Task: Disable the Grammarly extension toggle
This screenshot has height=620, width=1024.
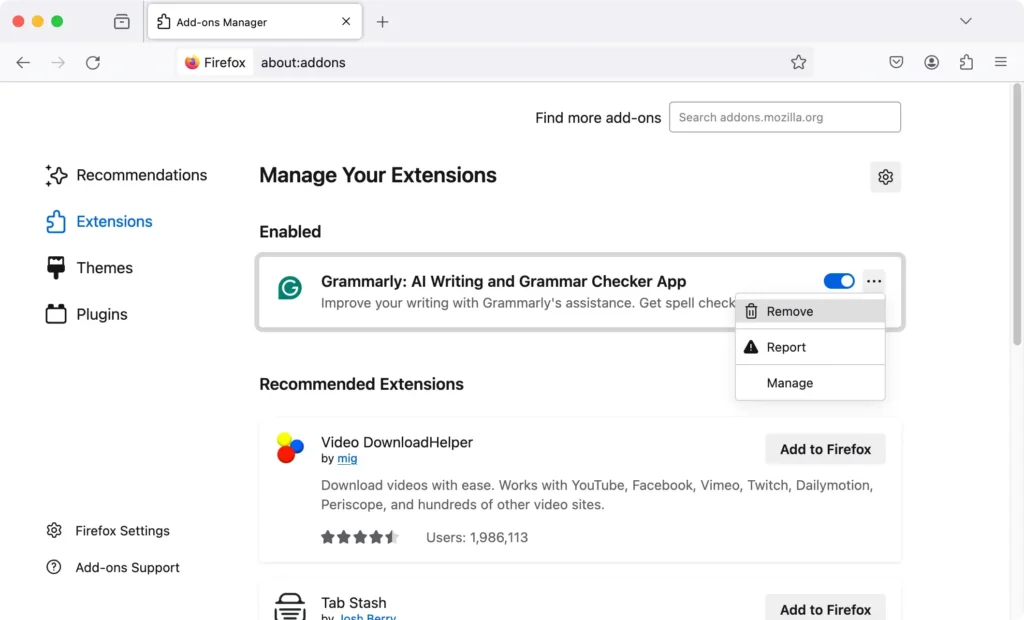Action: tap(839, 281)
